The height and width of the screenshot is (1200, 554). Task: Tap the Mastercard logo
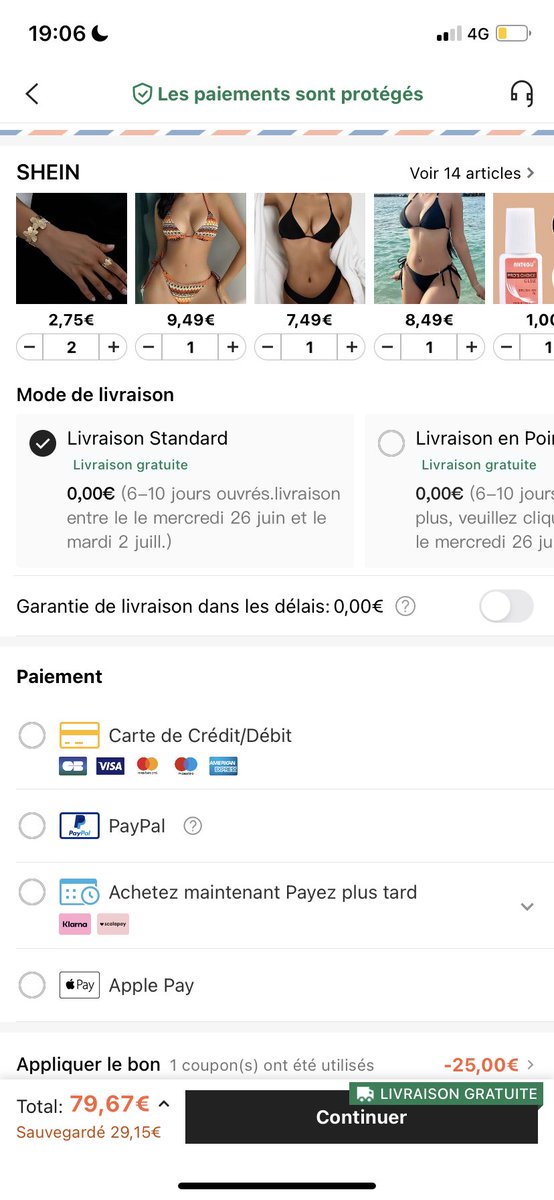click(148, 766)
